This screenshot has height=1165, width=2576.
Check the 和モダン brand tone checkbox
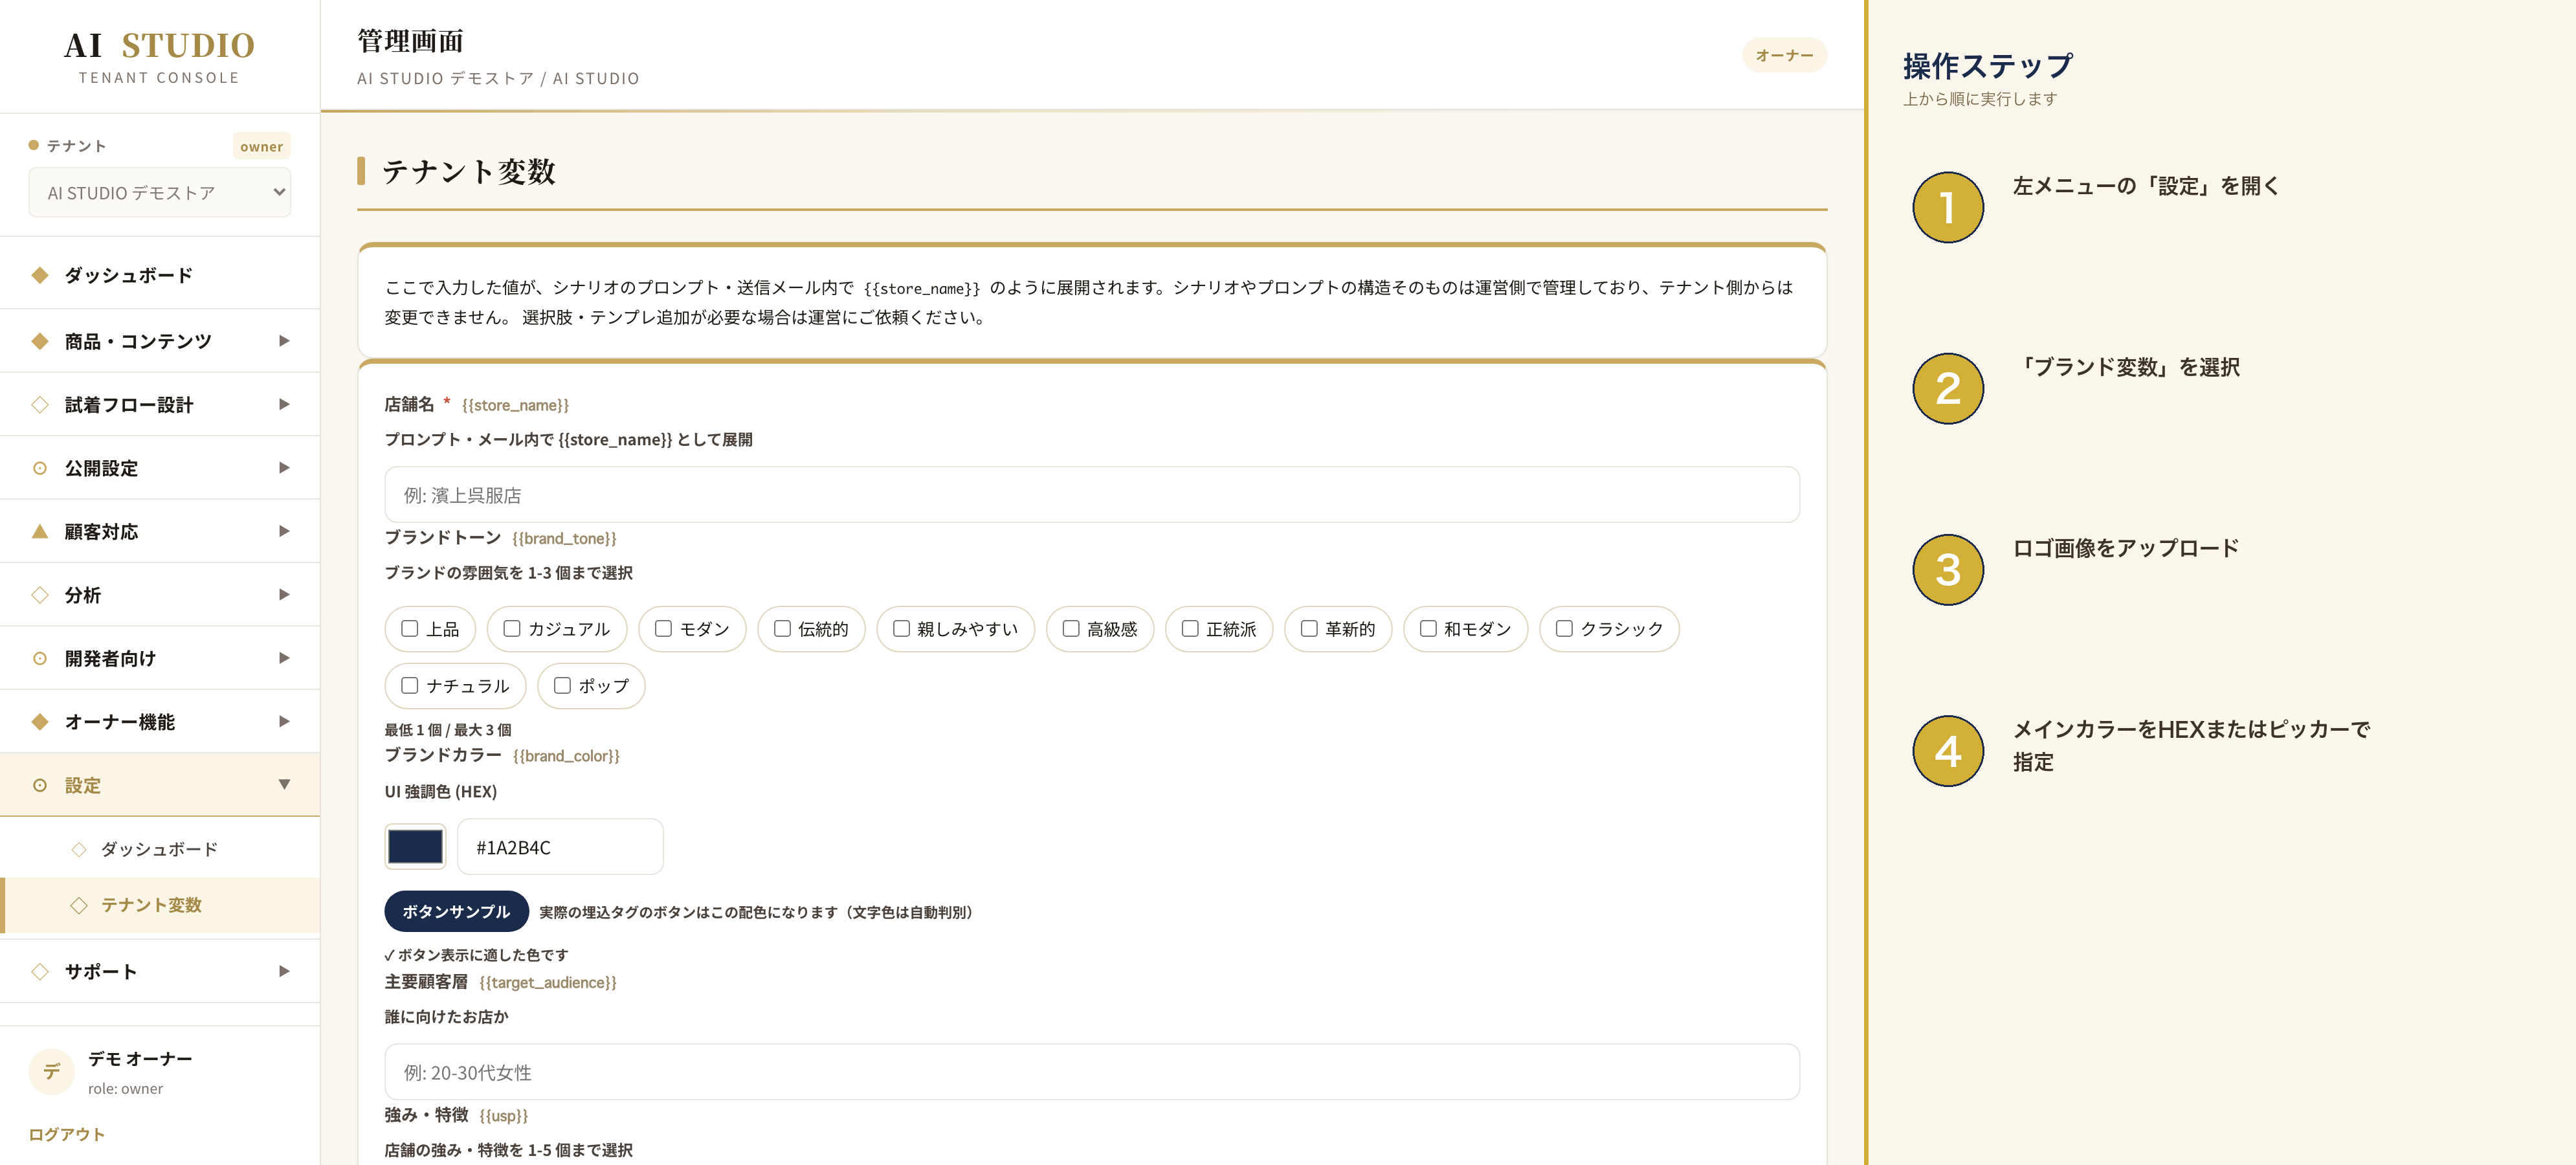tap(1428, 628)
